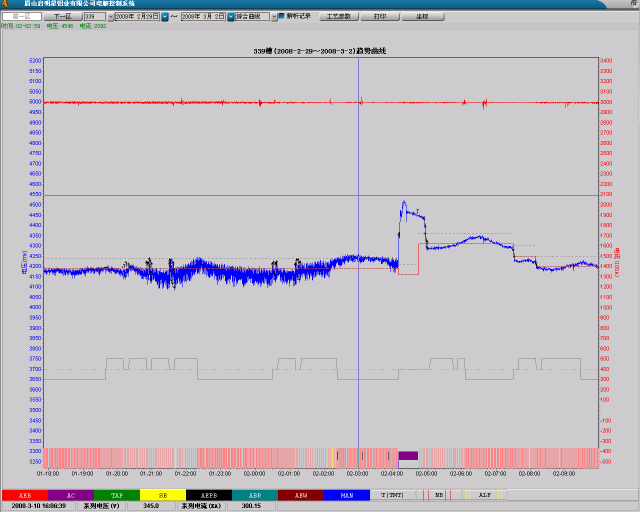Select the blue MAN legend swatch
The width and height of the screenshot is (640, 512).
[x=346, y=495]
